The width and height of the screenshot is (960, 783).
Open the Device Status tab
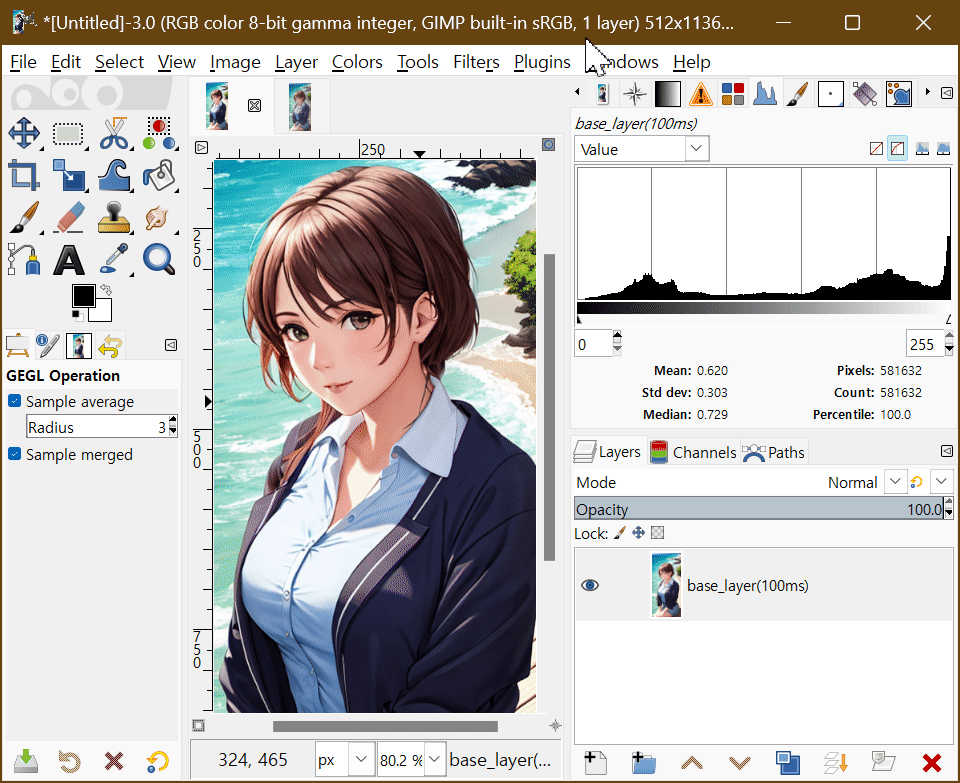[48, 345]
